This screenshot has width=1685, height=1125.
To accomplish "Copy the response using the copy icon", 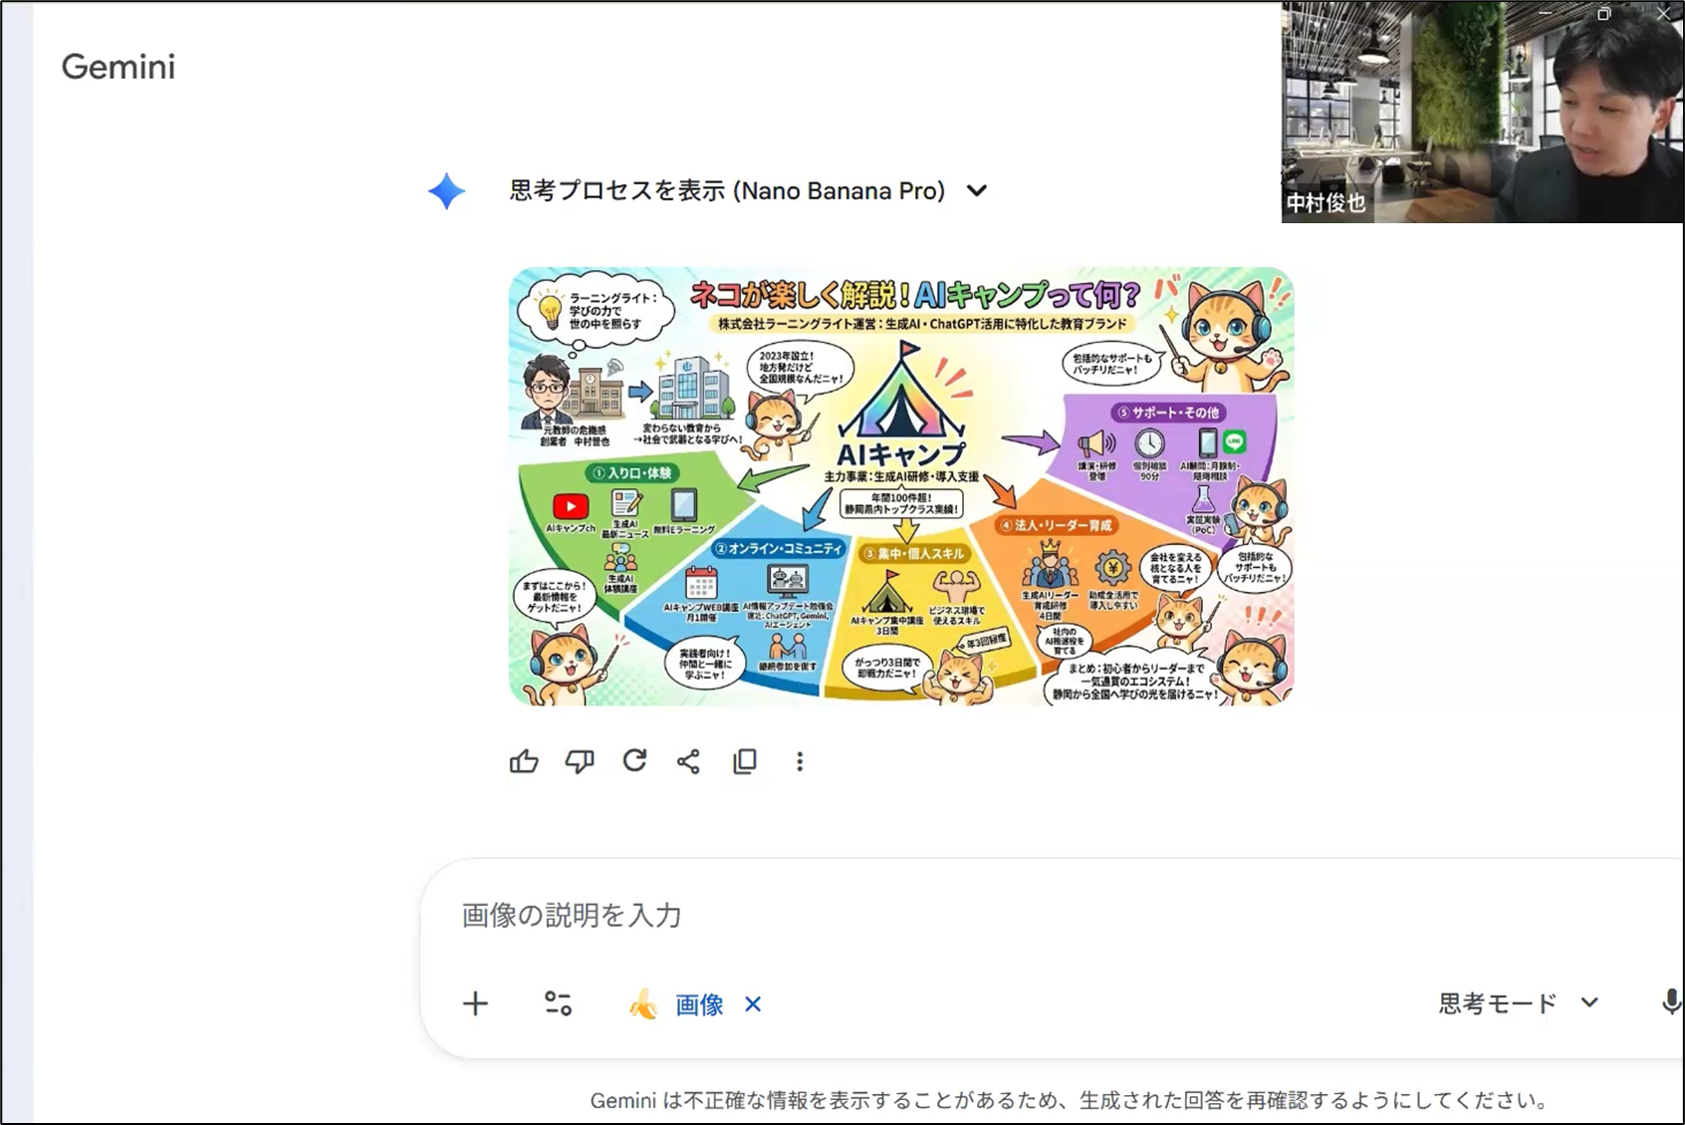I will [745, 762].
